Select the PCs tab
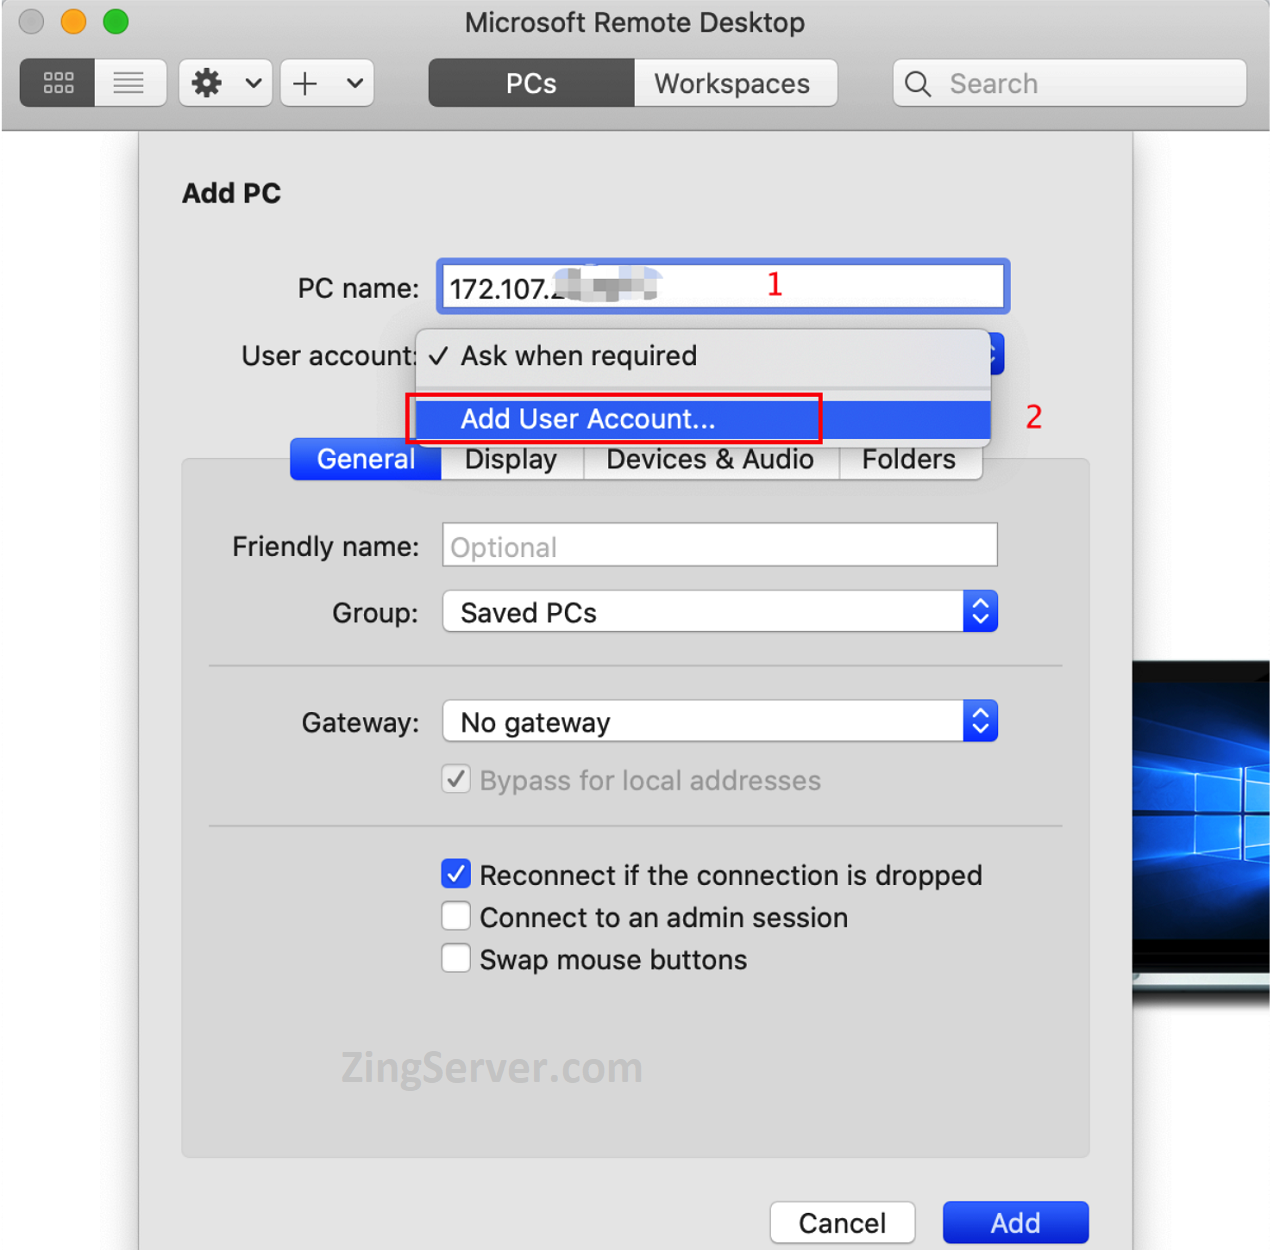 (x=531, y=83)
